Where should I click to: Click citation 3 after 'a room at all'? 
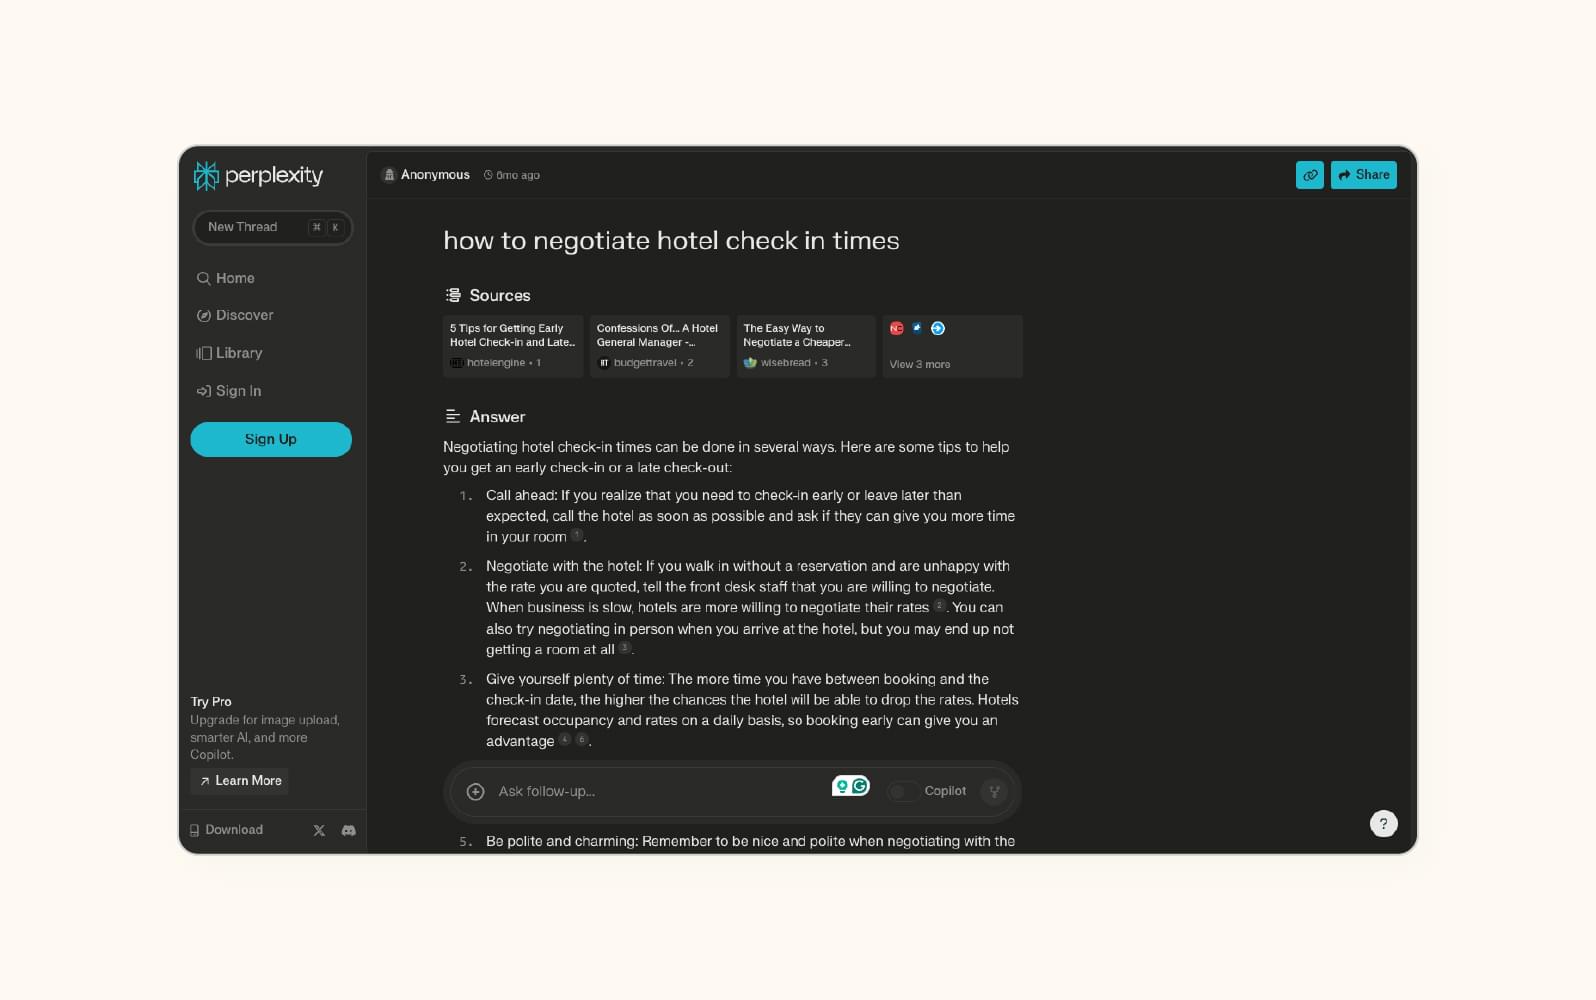625,648
